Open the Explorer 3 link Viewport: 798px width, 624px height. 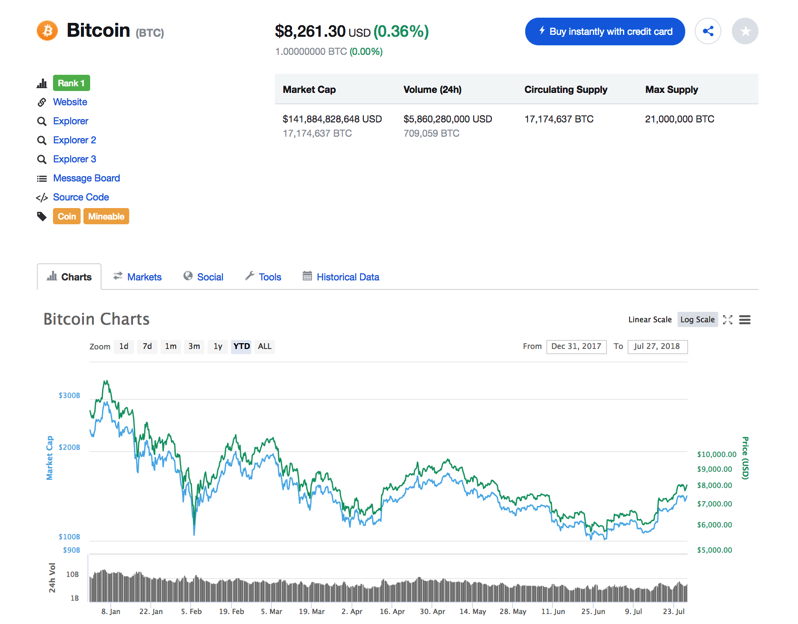pyautogui.click(x=74, y=159)
